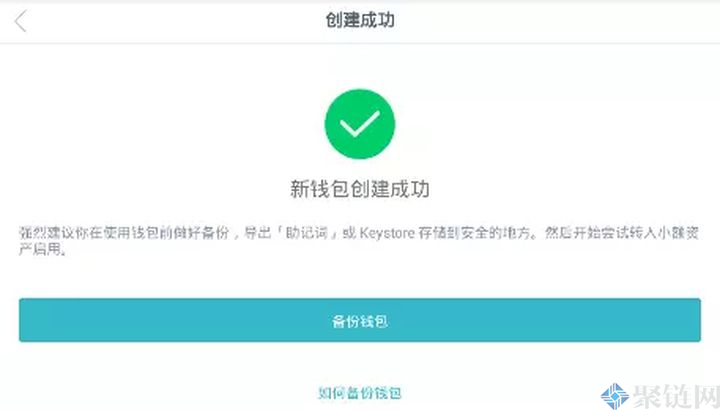The image size is (720, 410).
Task: Click the 聚链网 watermark text
Action: (x=676, y=397)
